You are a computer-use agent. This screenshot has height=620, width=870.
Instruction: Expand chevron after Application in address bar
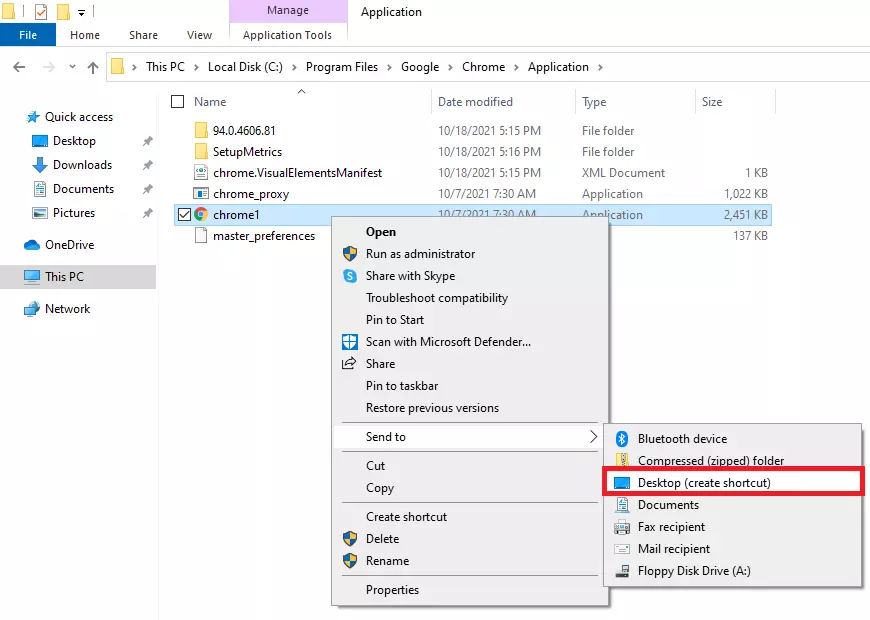point(600,67)
